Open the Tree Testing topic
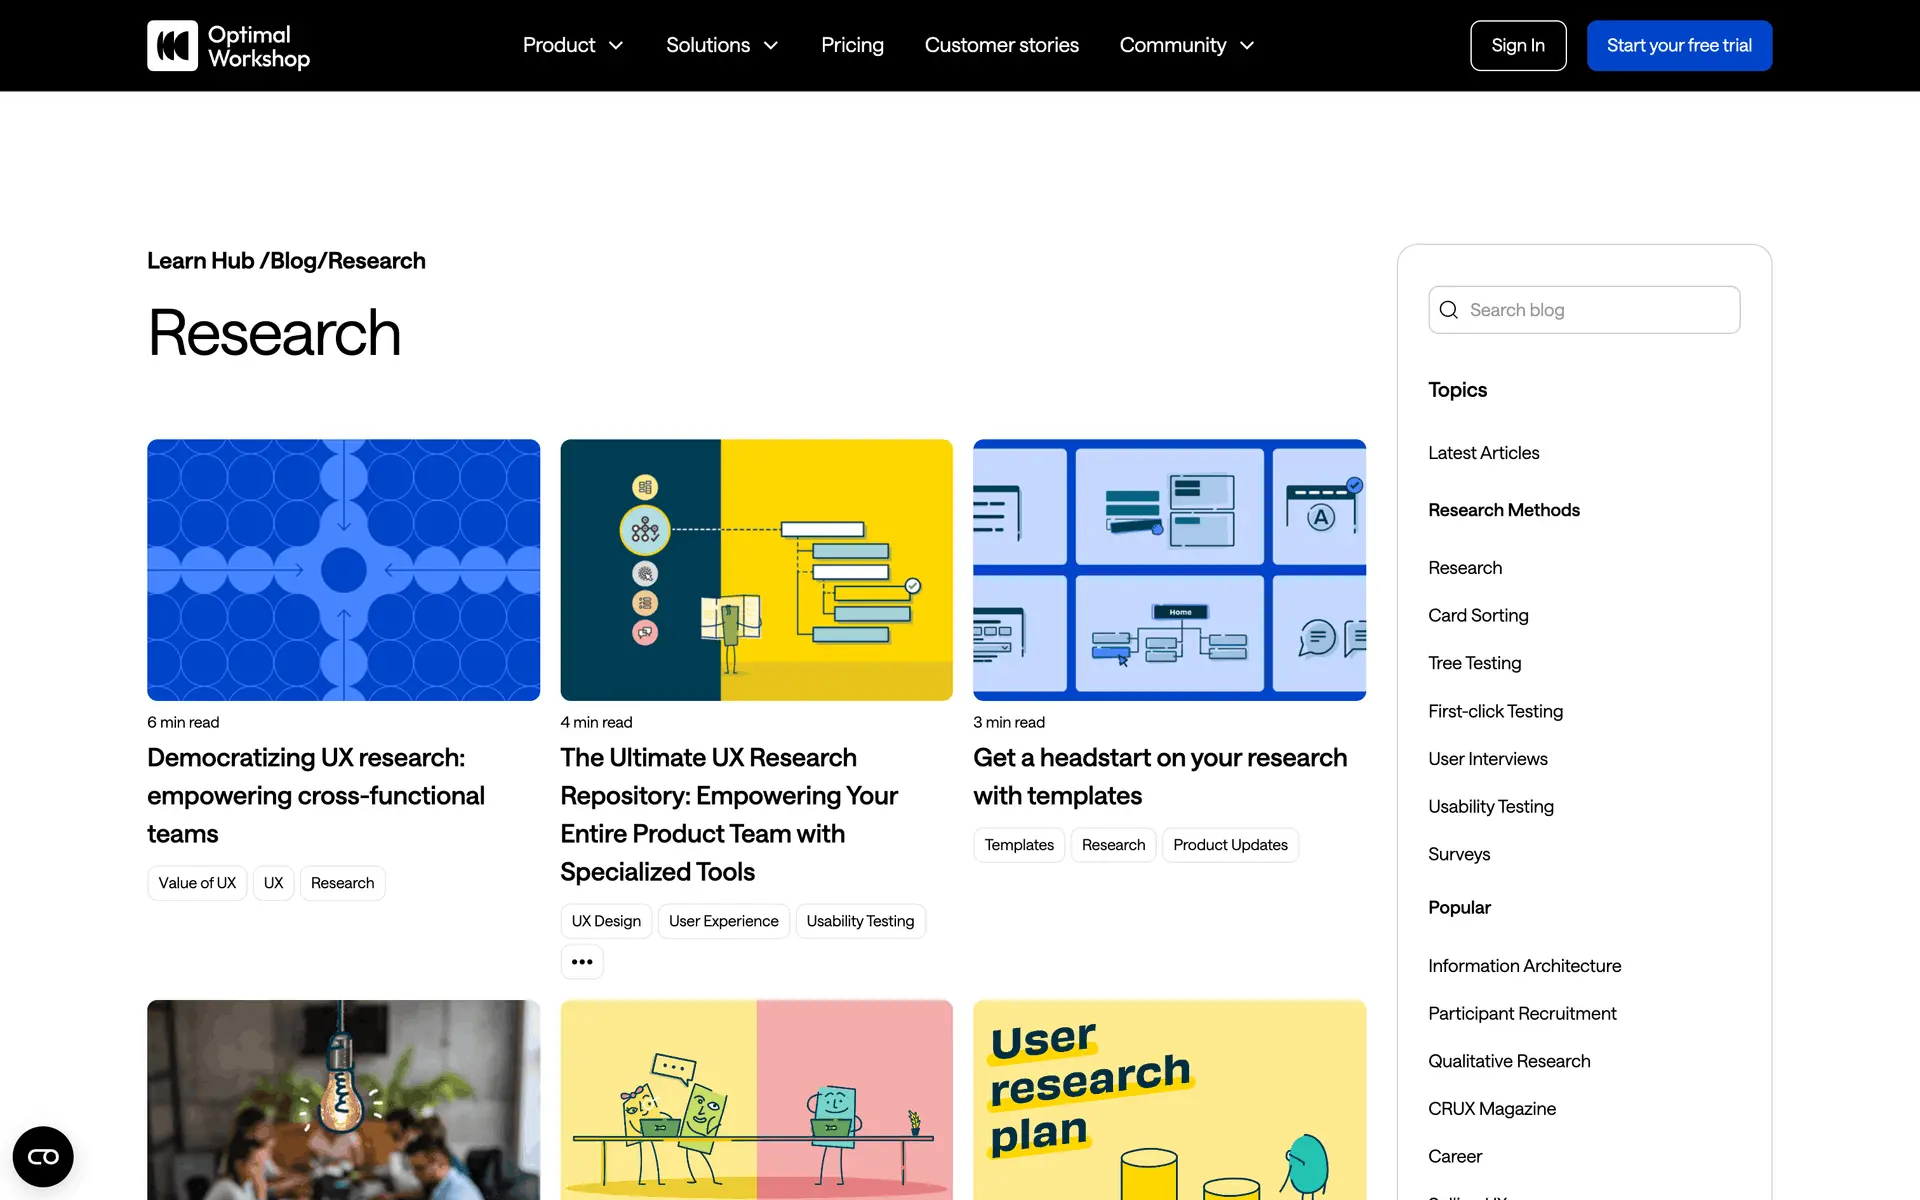The width and height of the screenshot is (1920, 1200). (x=1474, y=663)
